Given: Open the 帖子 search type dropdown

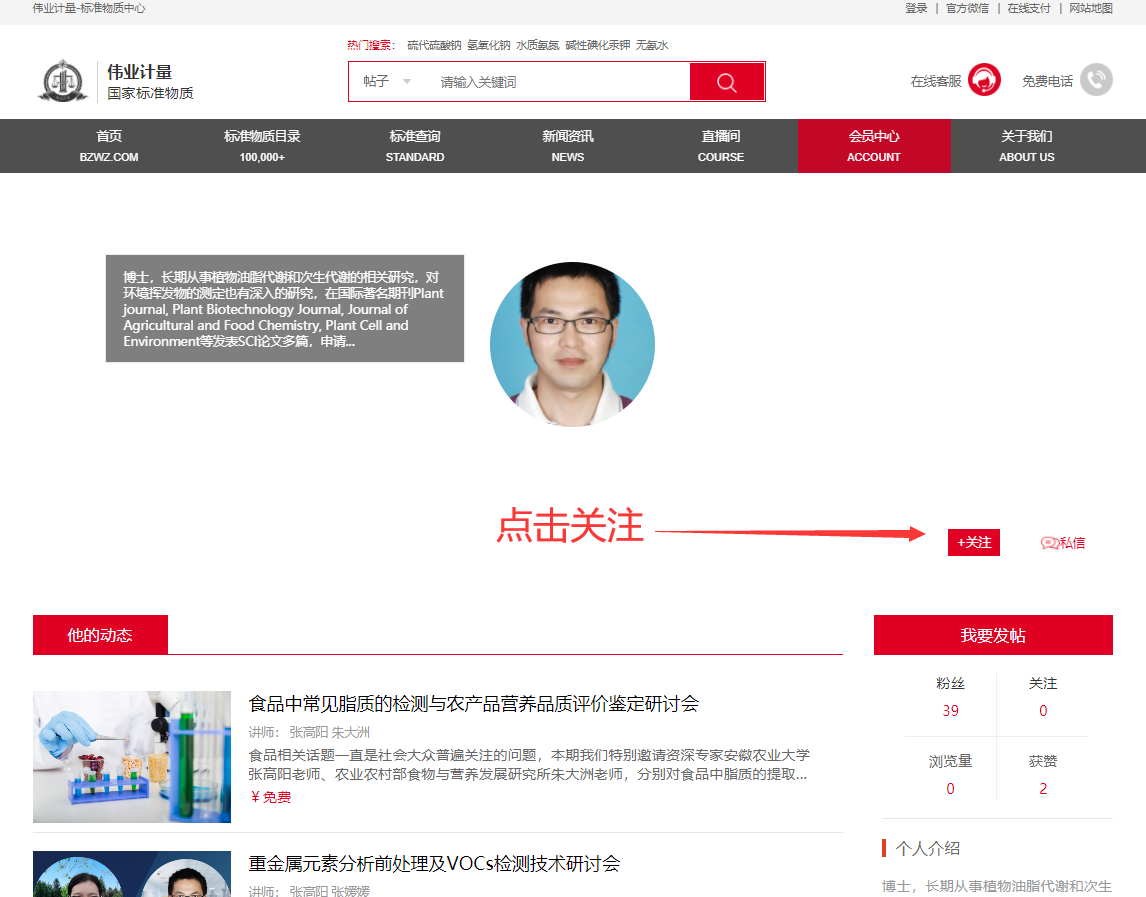Looking at the screenshot, I should [387, 81].
